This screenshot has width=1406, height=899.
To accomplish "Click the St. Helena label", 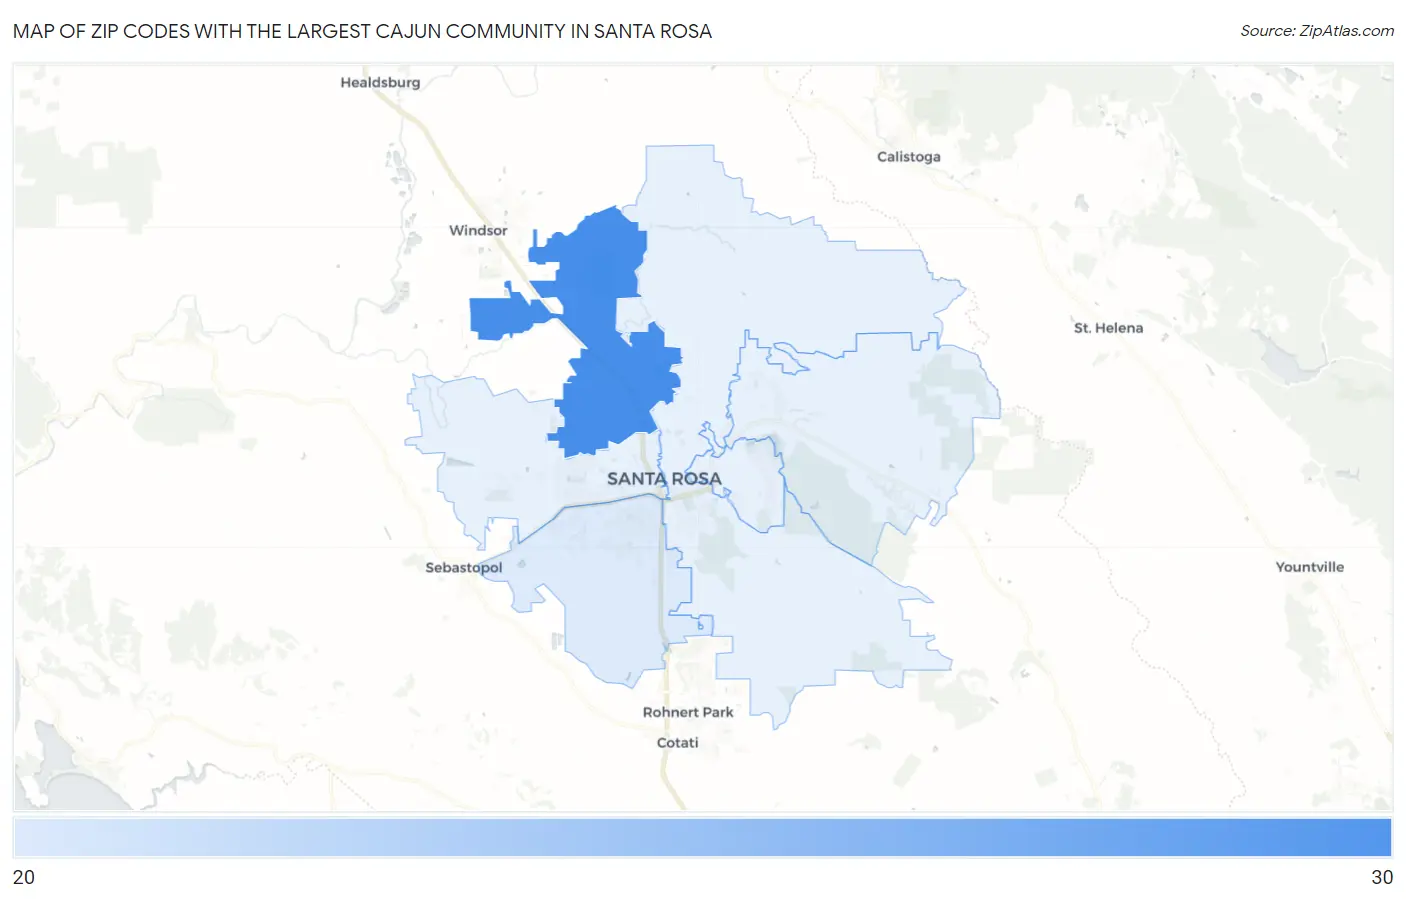I will 1108,327.
